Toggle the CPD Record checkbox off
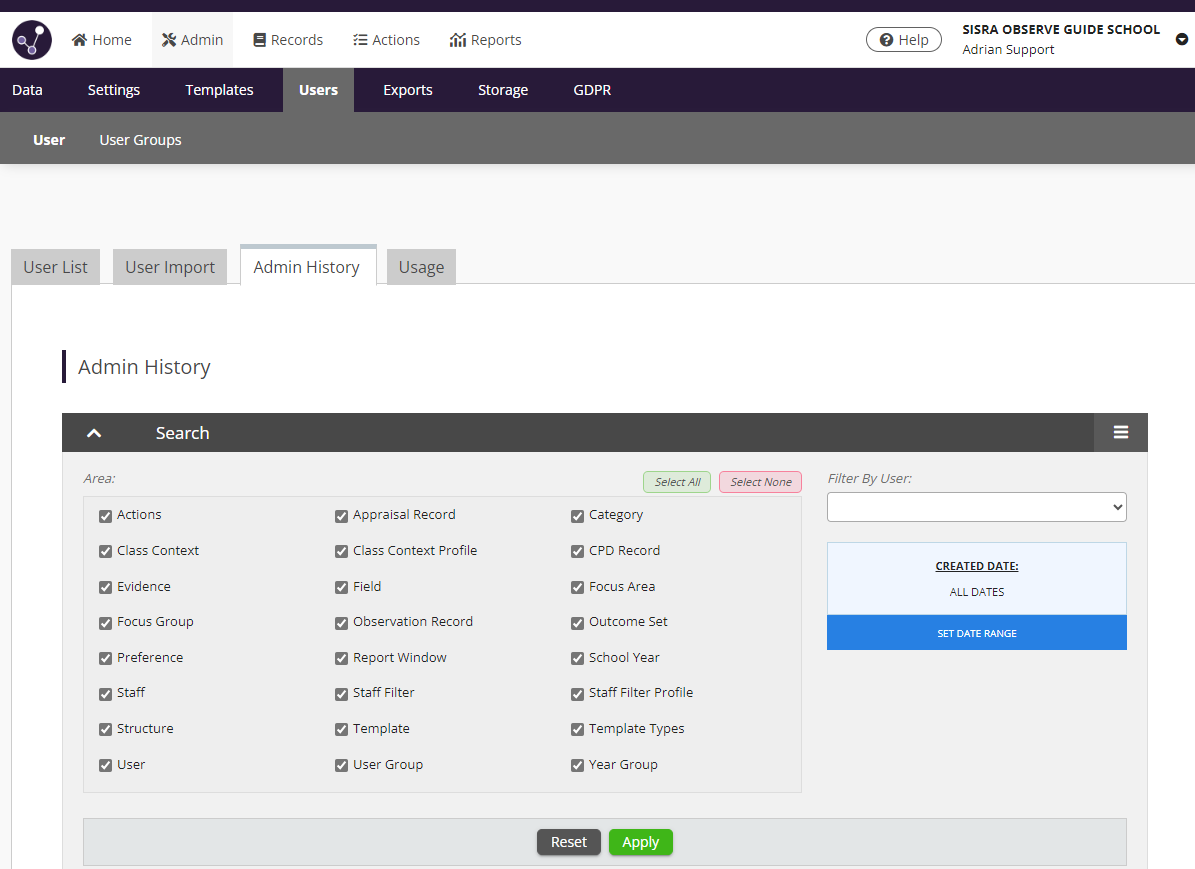Viewport: 1195px width, 869px height. [577, 550]
